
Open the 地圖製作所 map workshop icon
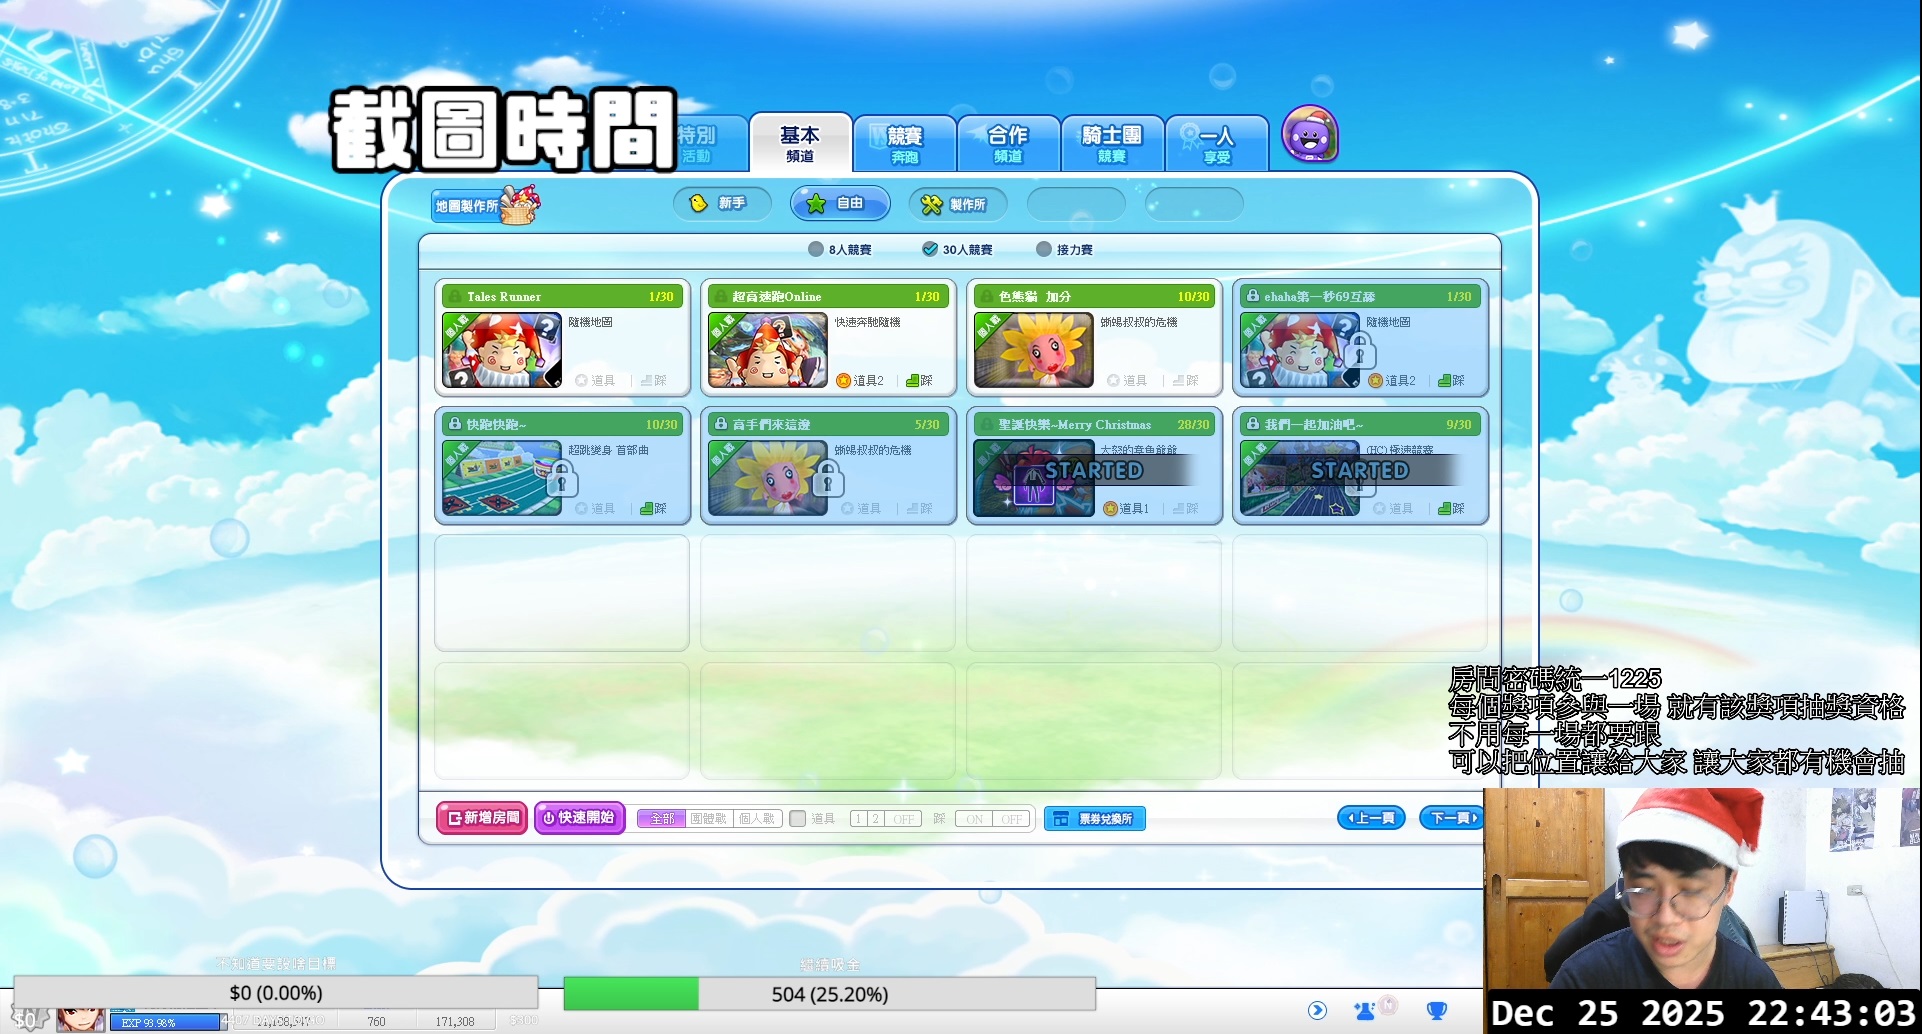coord(484,205)
